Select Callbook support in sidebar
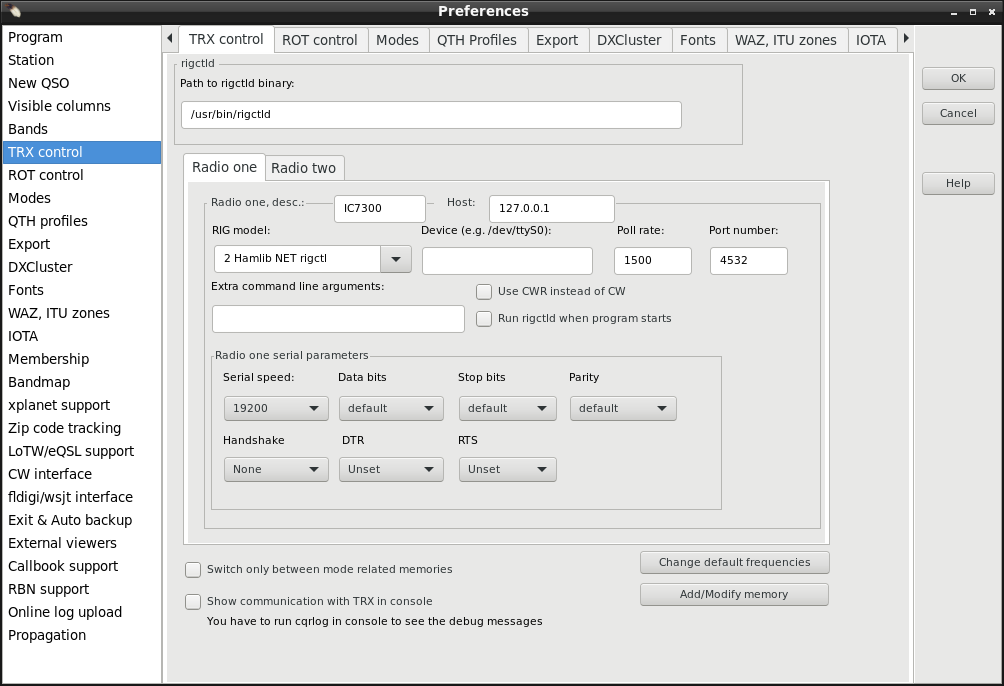1004x686 pixels. 82,567
